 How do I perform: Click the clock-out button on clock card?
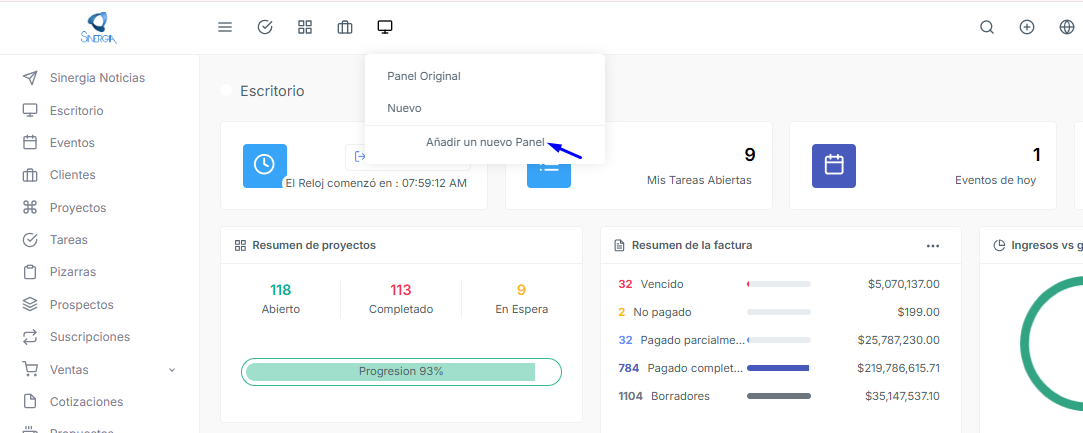pyautogui.click(x=408, y=157)
